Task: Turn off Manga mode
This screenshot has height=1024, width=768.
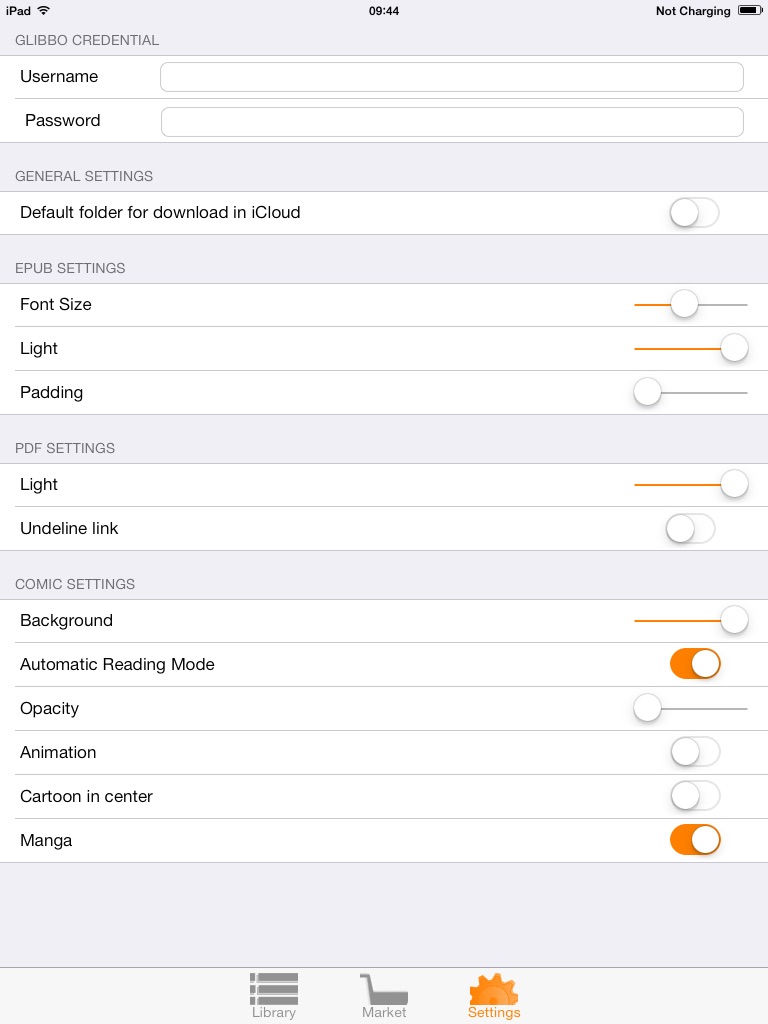Action: pos(695,841)
